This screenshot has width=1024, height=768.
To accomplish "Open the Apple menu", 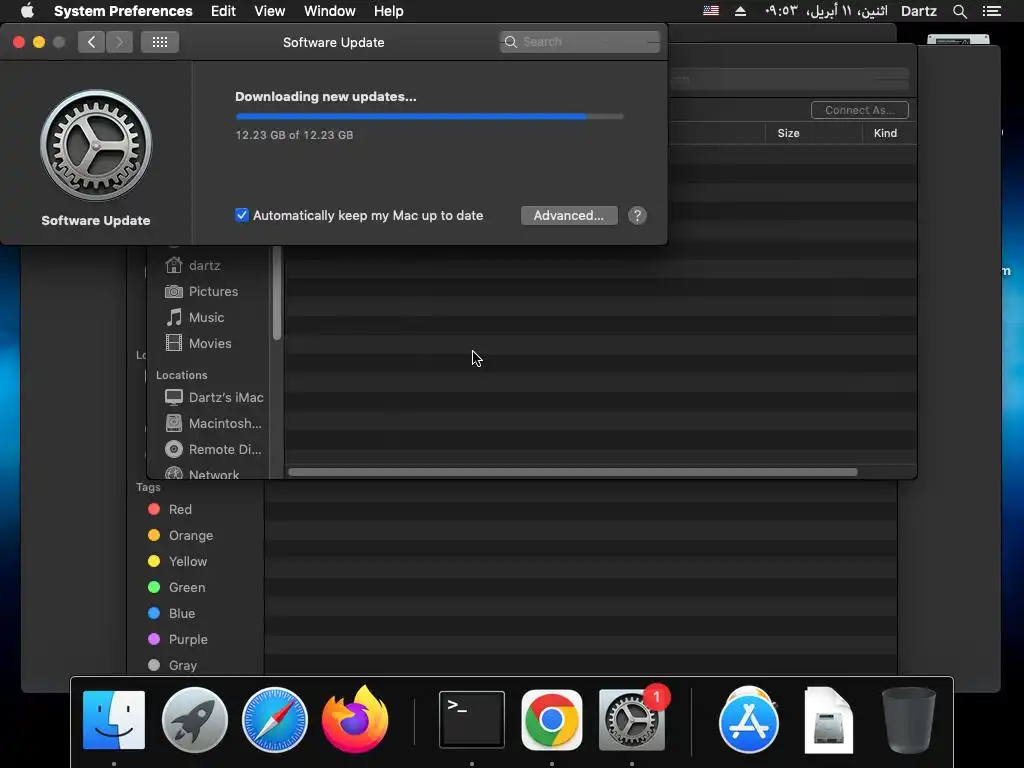I will [x=27, y=11].
